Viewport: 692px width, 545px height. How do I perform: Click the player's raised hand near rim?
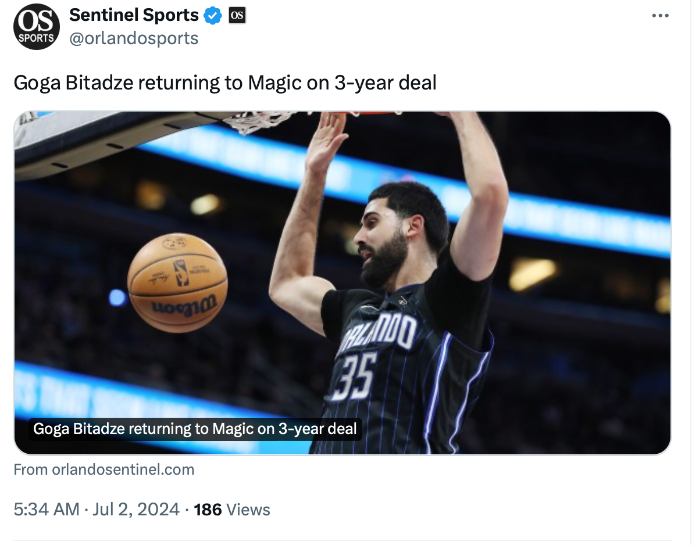pyautogui.click(x=327, y=139)
